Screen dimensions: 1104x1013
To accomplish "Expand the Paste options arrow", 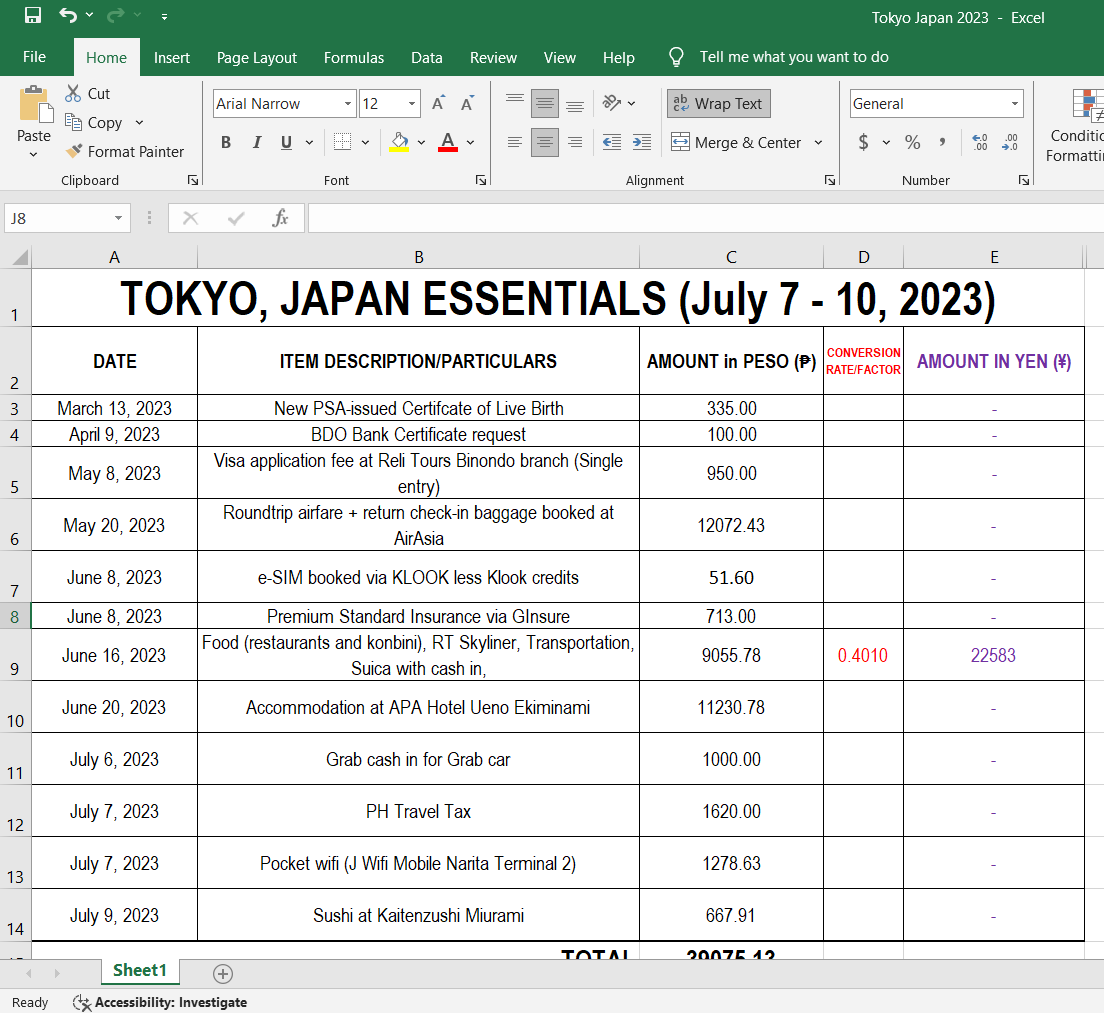I will click(x=33, y=154).
